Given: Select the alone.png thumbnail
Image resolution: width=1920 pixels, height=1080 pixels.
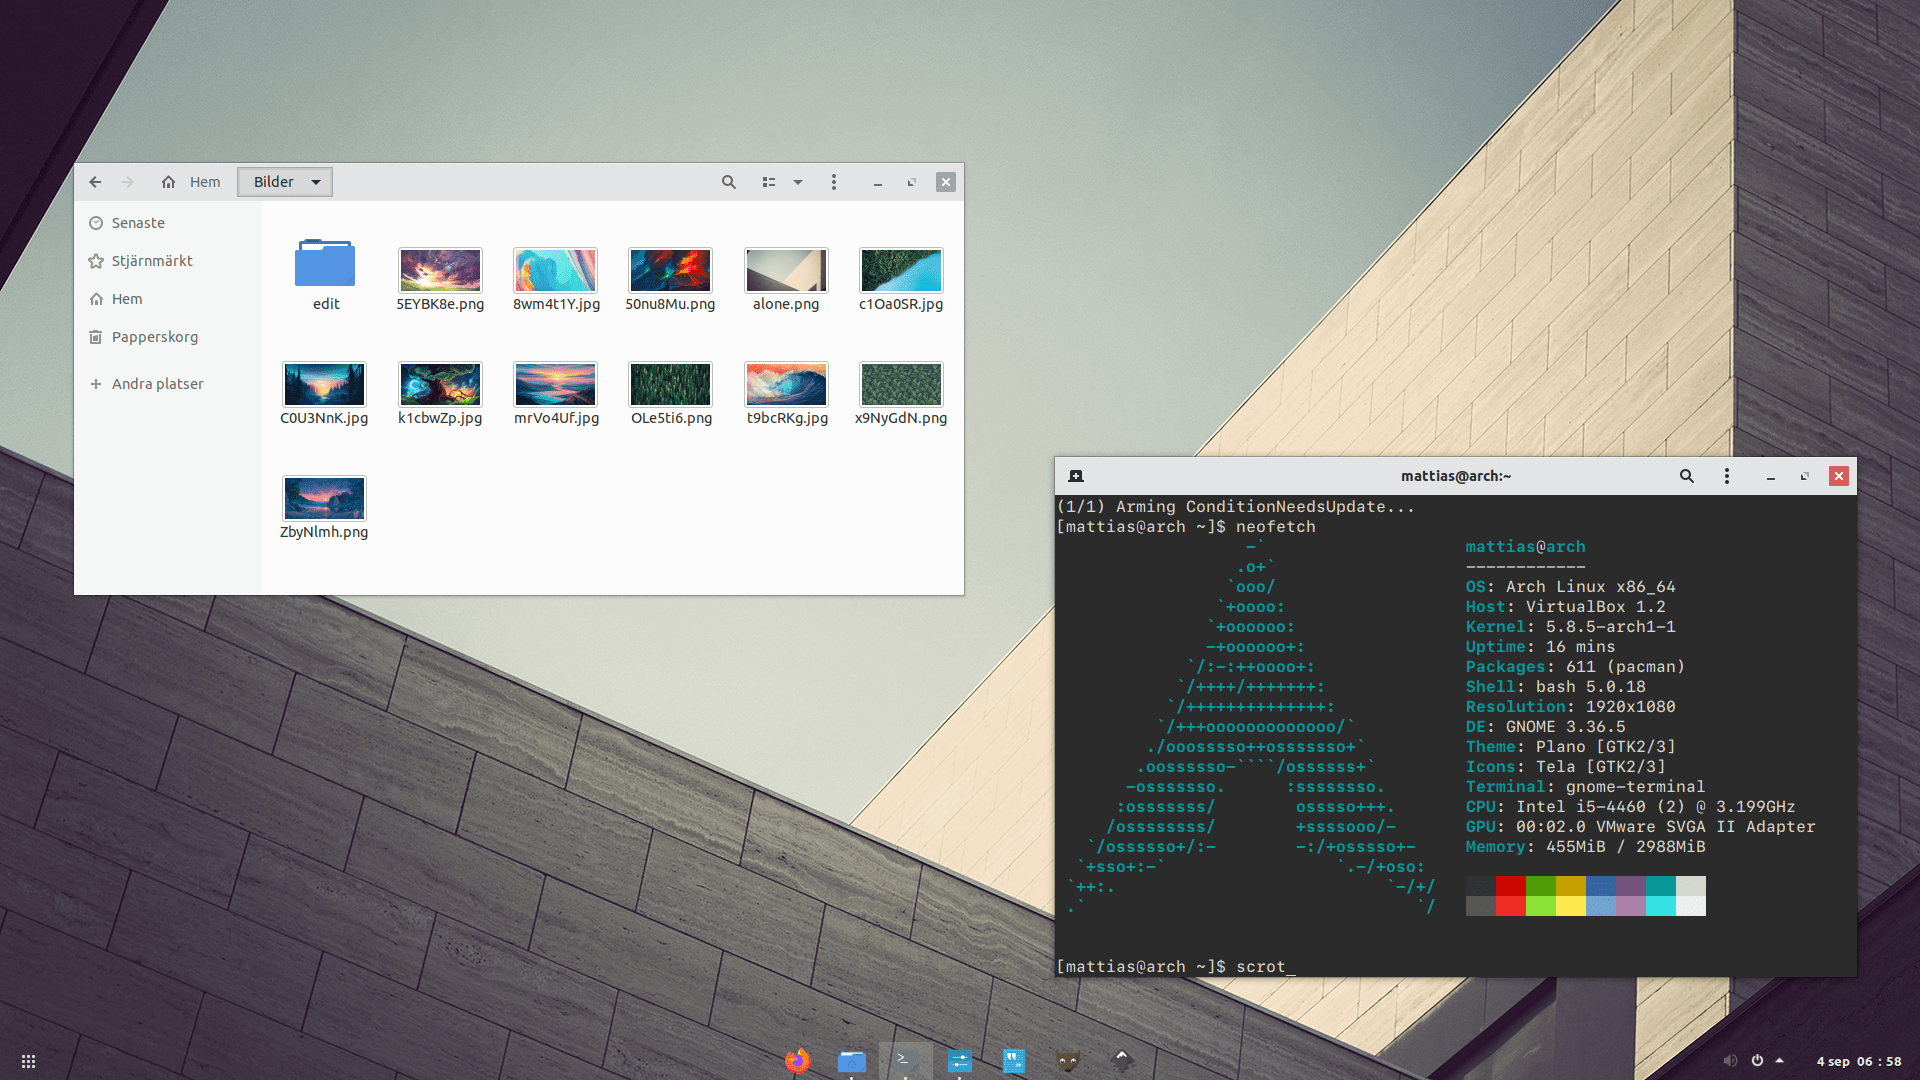Looking at the screenshot, I should coord(786,271).
